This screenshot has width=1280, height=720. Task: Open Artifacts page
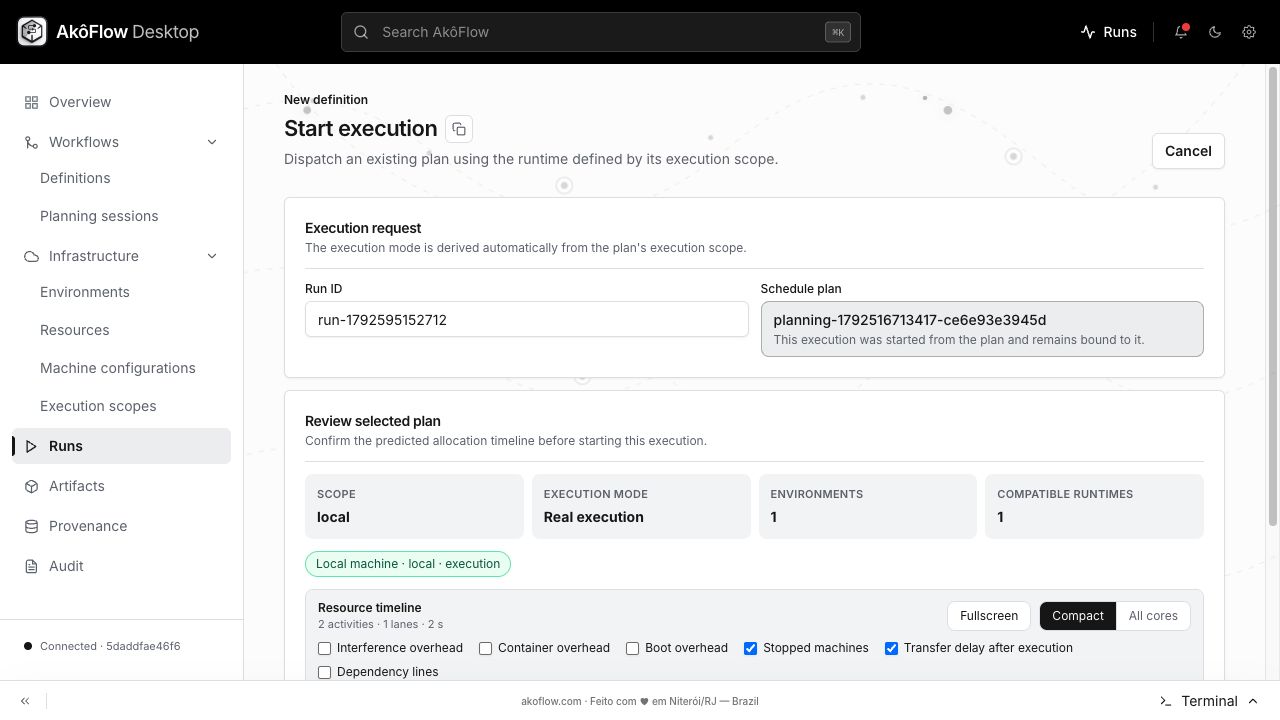click(77, 486)
